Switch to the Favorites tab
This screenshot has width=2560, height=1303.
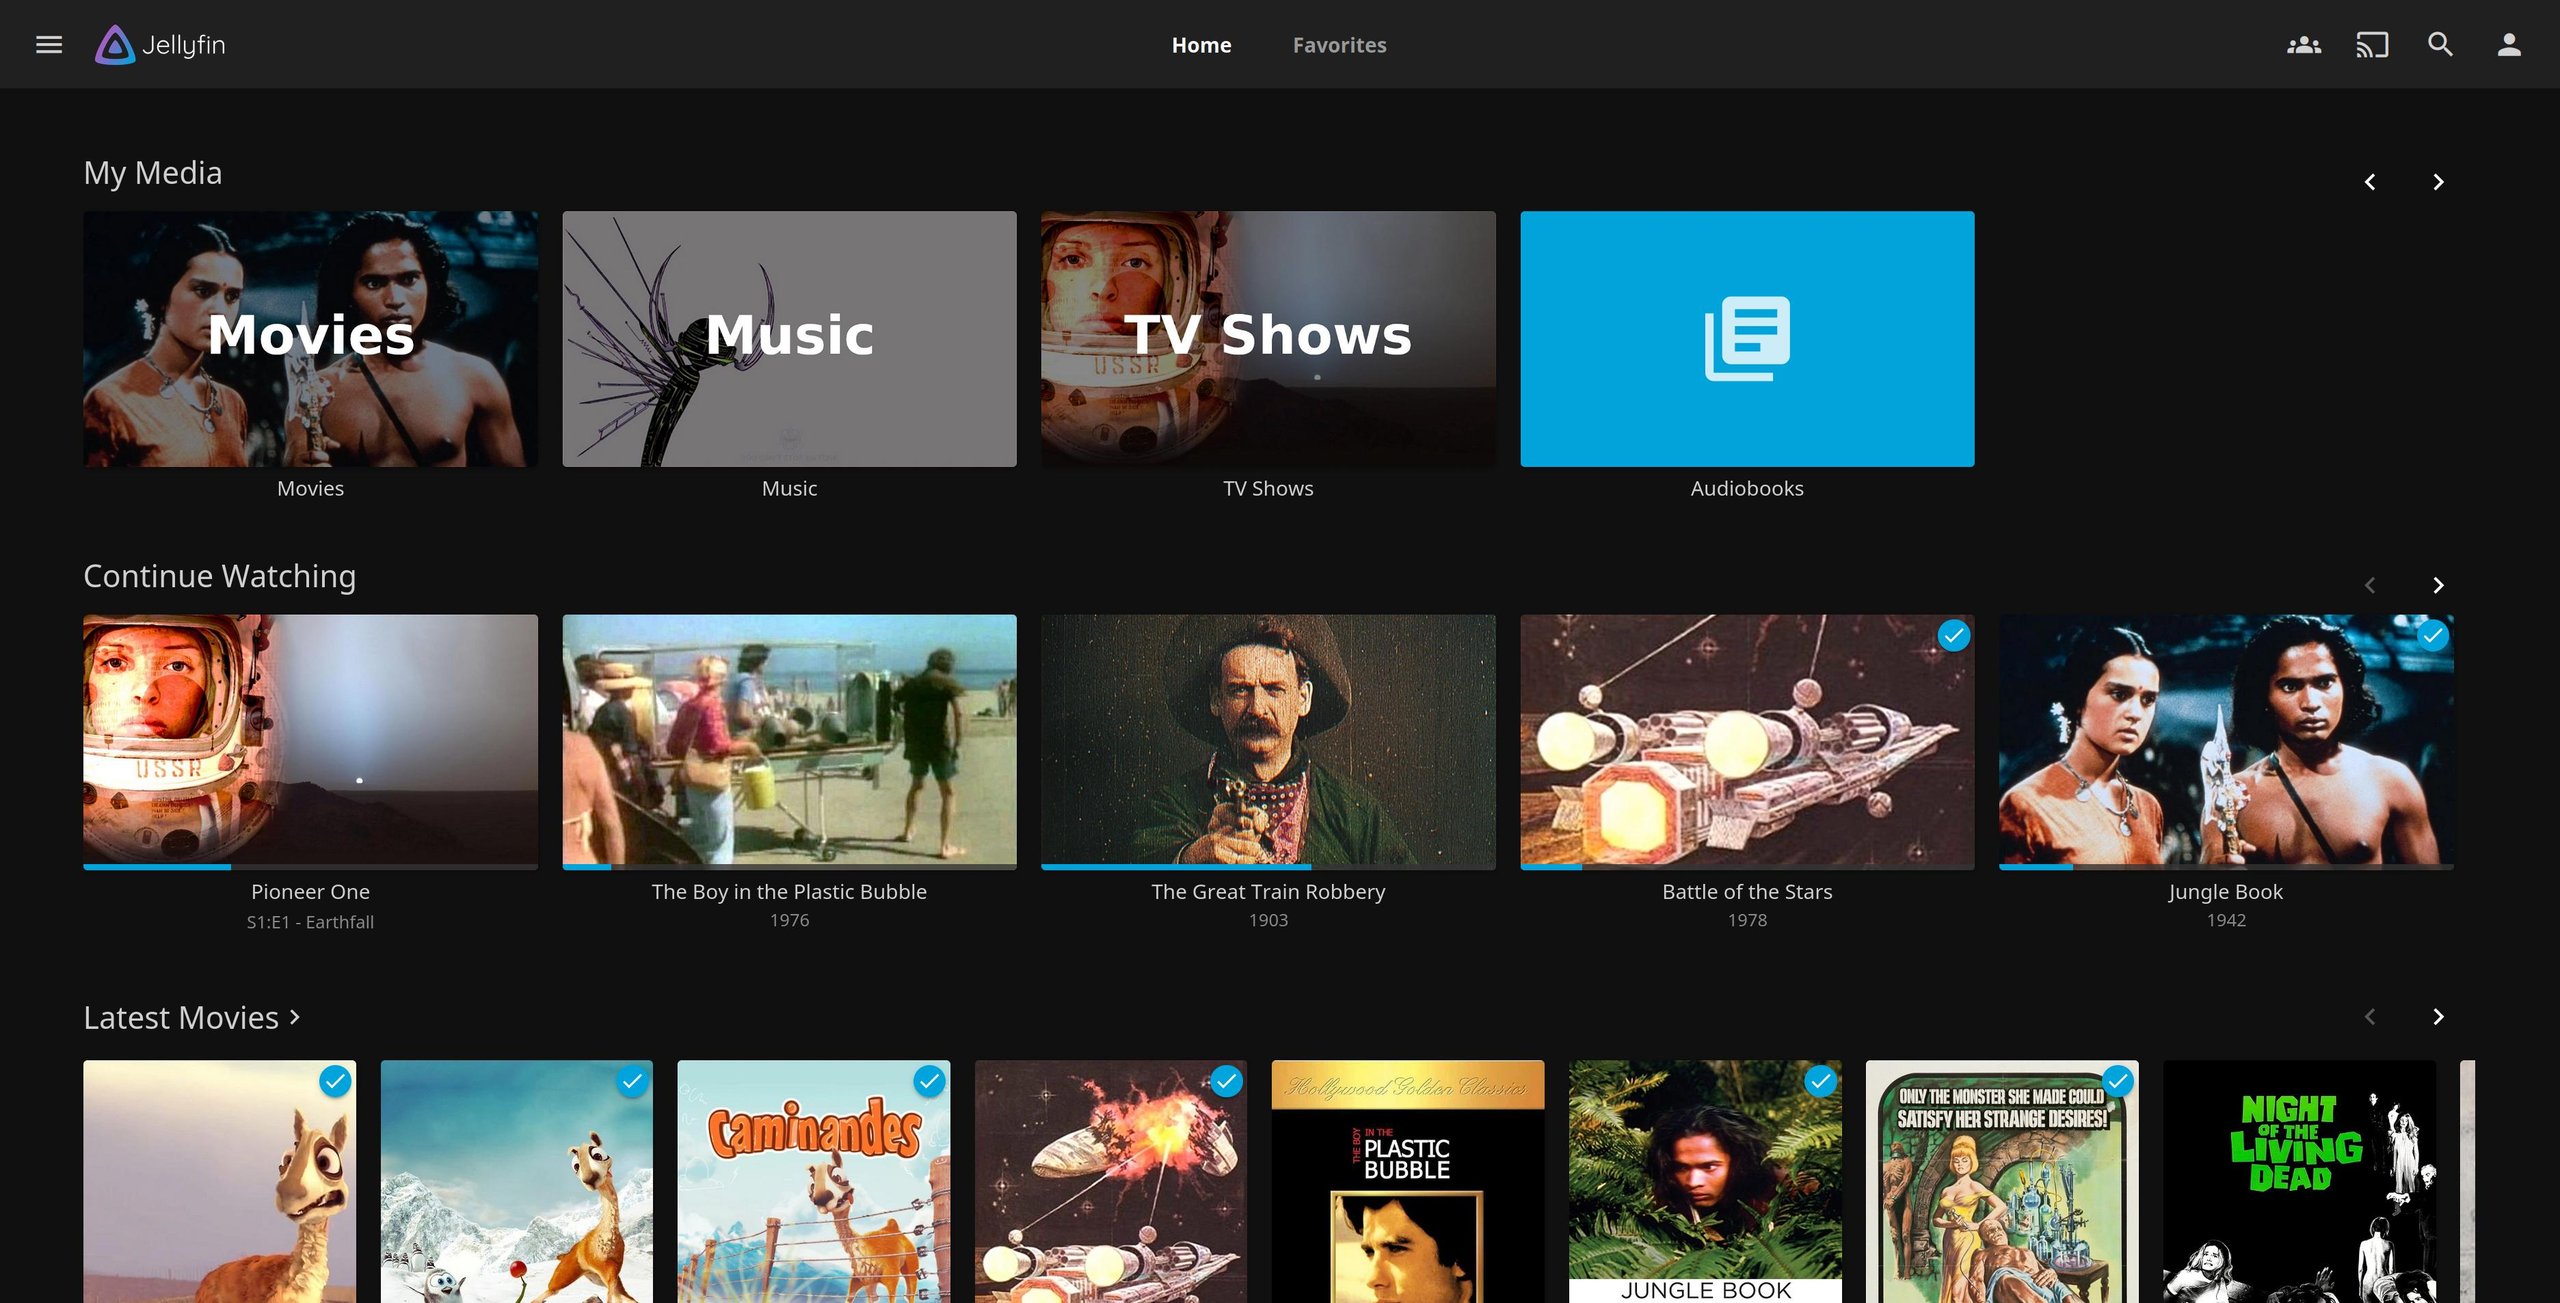[1339, 45]
